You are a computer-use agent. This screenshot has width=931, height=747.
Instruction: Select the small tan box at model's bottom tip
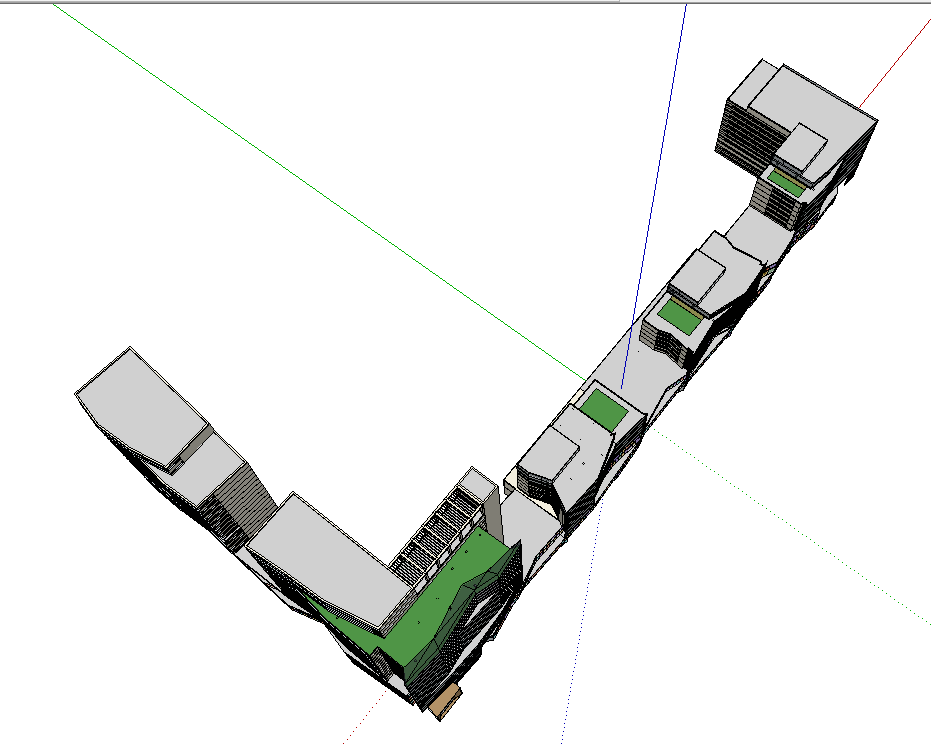[445, 701]
